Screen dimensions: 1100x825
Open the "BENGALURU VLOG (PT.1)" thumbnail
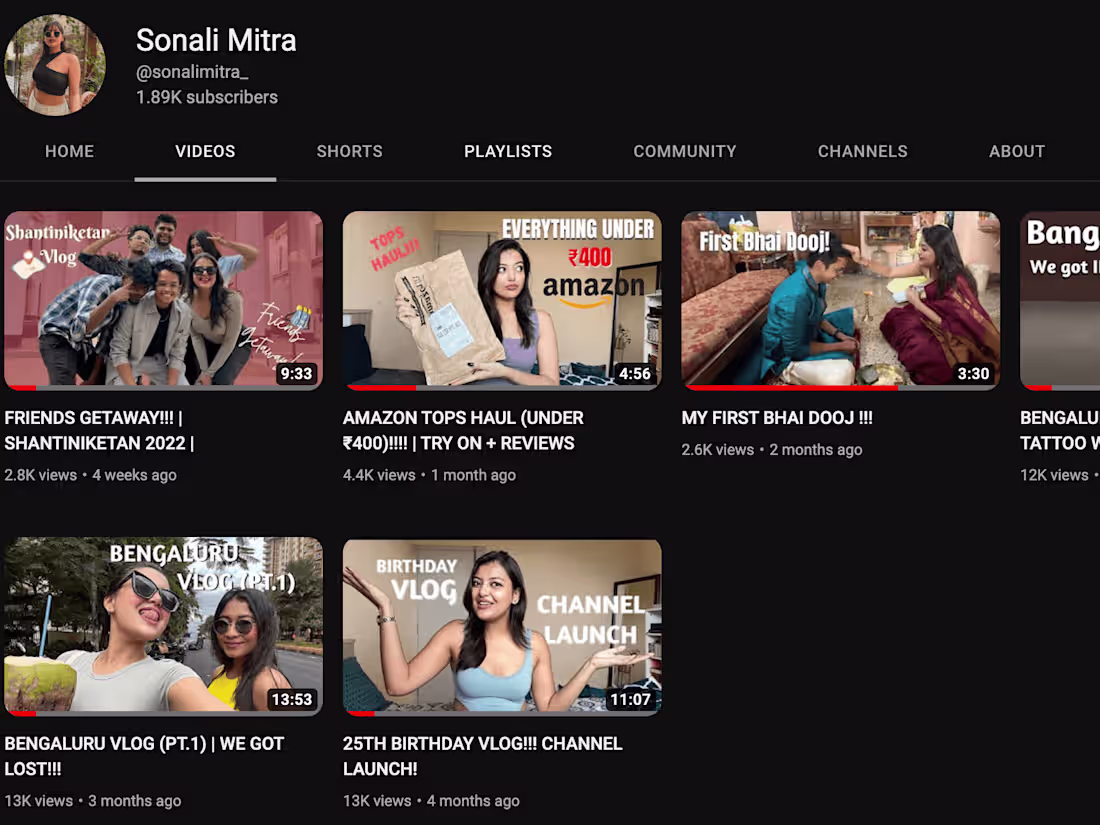point(163,625)
